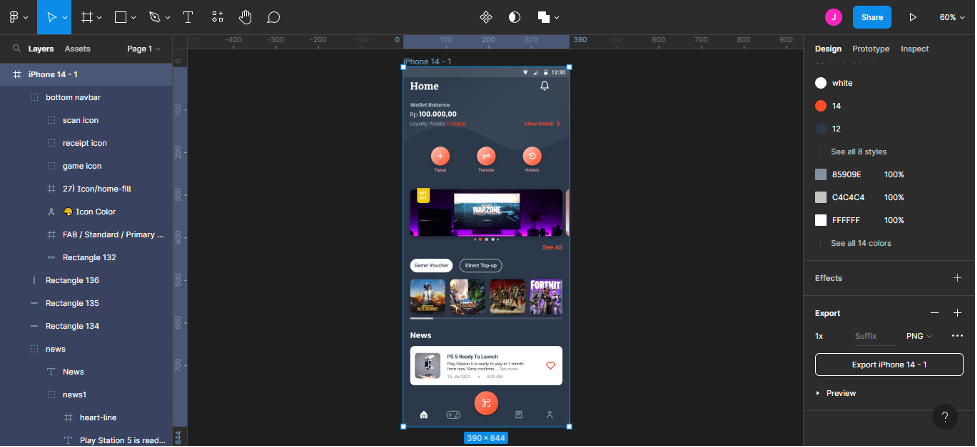
Task: Select the Icon Color layer
Action: tap(86, 212)
